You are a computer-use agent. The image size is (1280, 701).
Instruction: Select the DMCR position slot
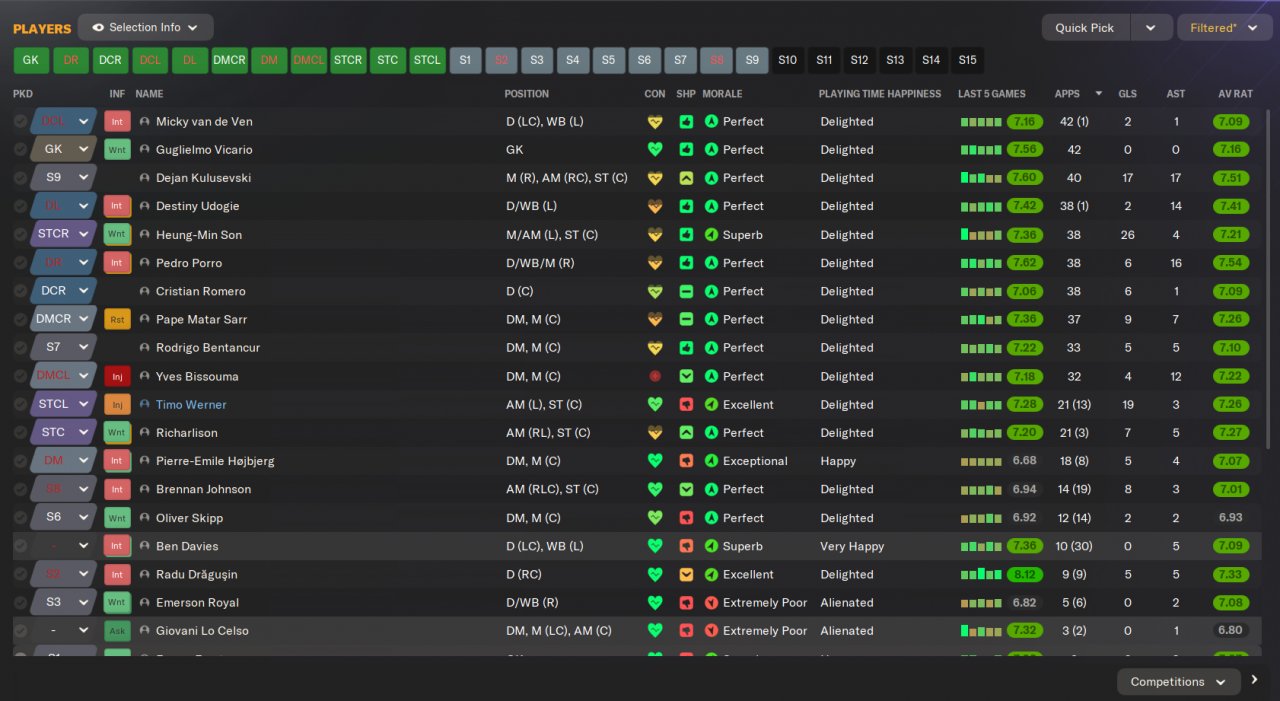[229, 60]
